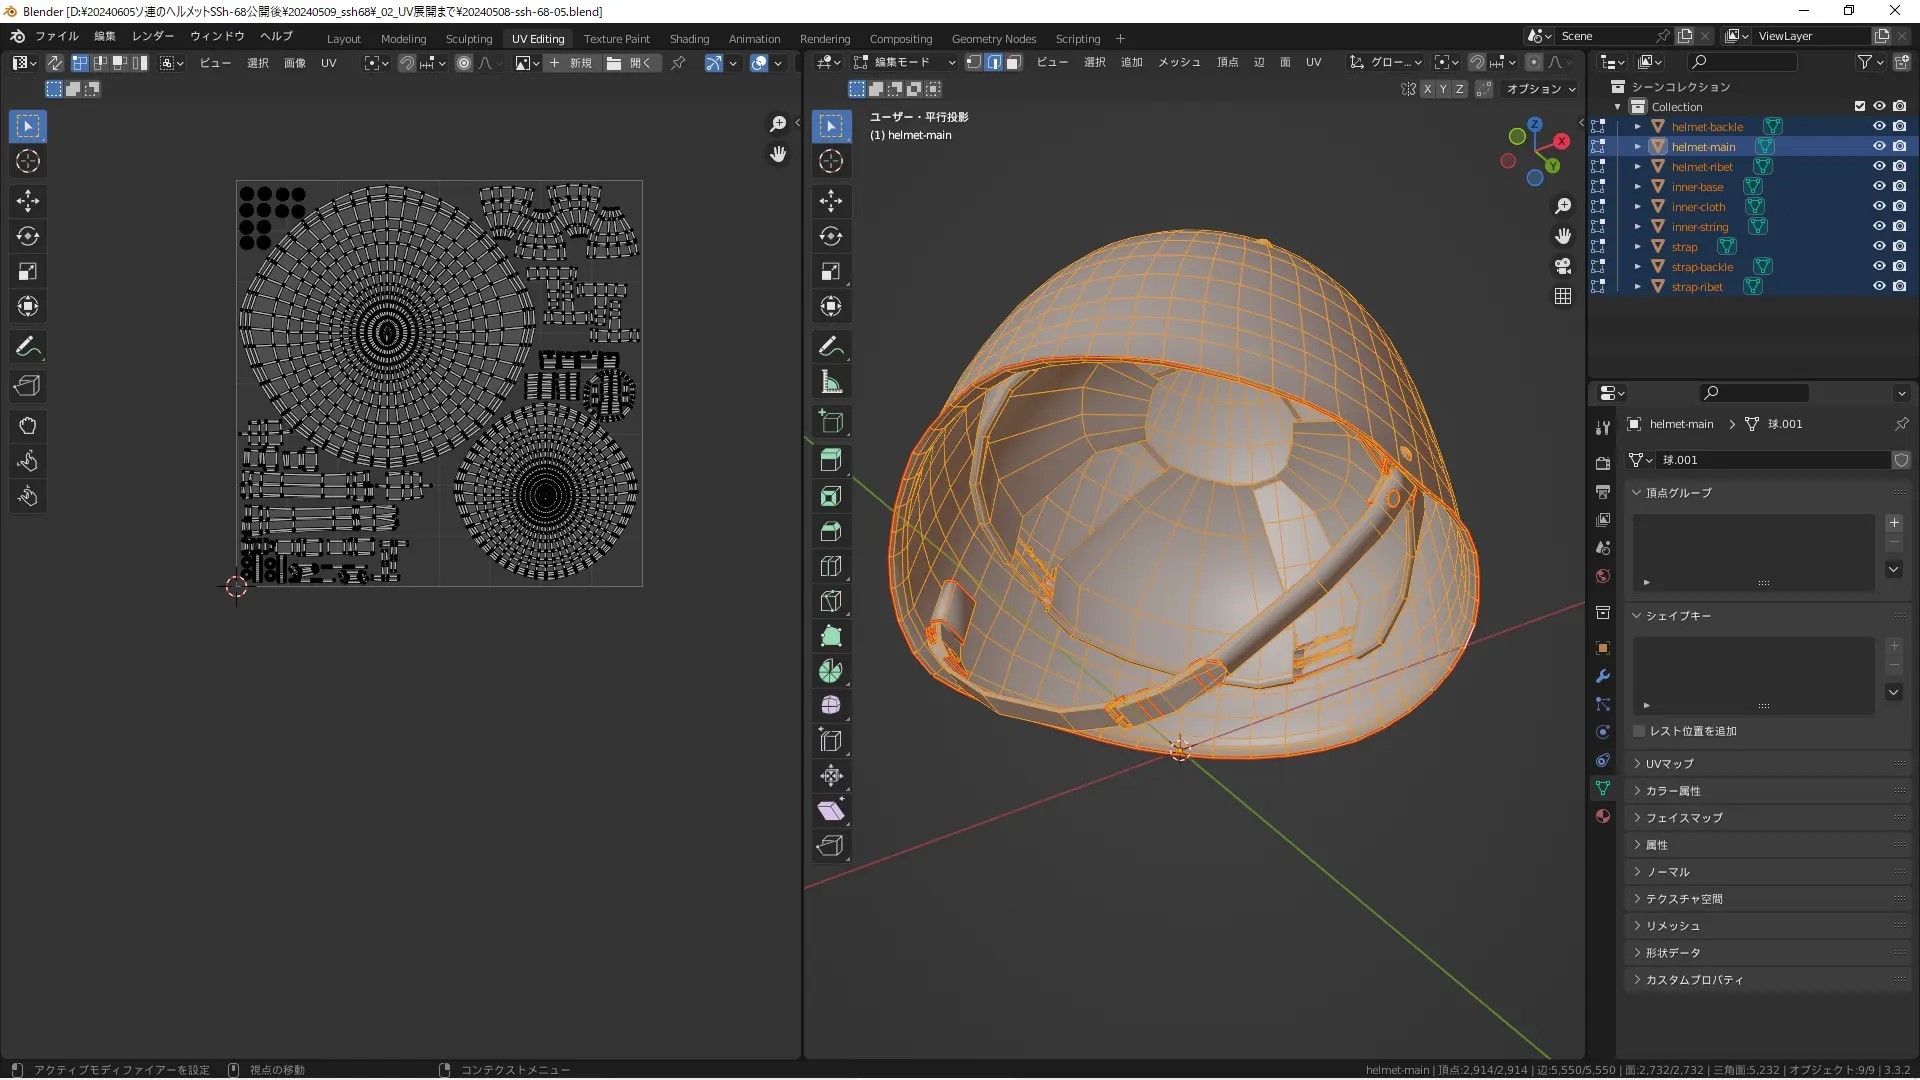Toggle the Collection exclude checkbox
This screenshot has width=1920, height=1080.
1860,106
